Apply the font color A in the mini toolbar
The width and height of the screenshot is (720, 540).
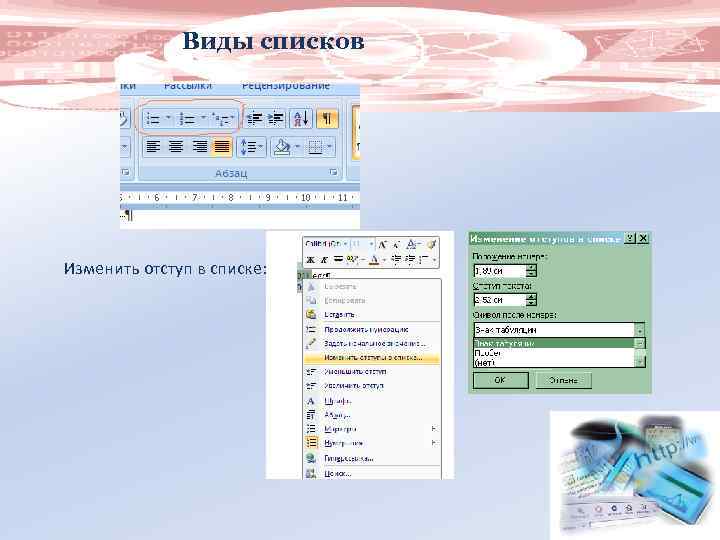[374, 260]
